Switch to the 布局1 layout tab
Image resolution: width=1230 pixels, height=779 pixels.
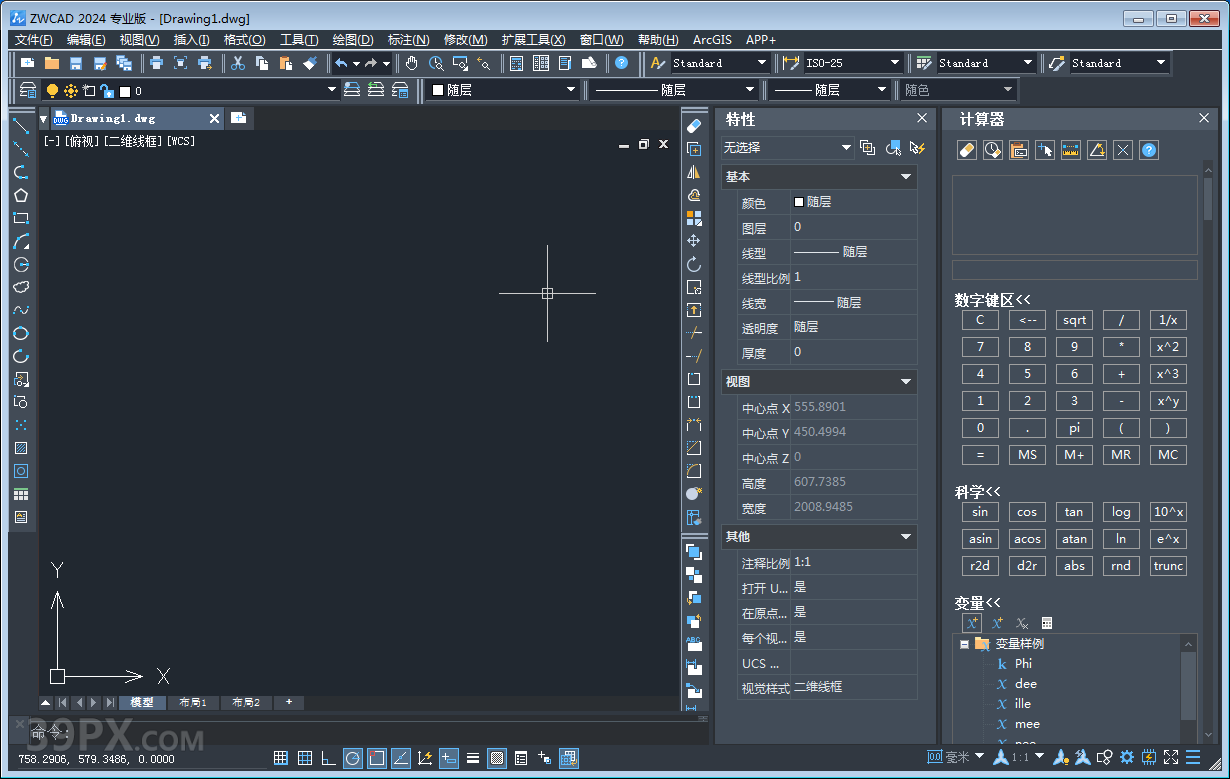(x=193, y=703)
